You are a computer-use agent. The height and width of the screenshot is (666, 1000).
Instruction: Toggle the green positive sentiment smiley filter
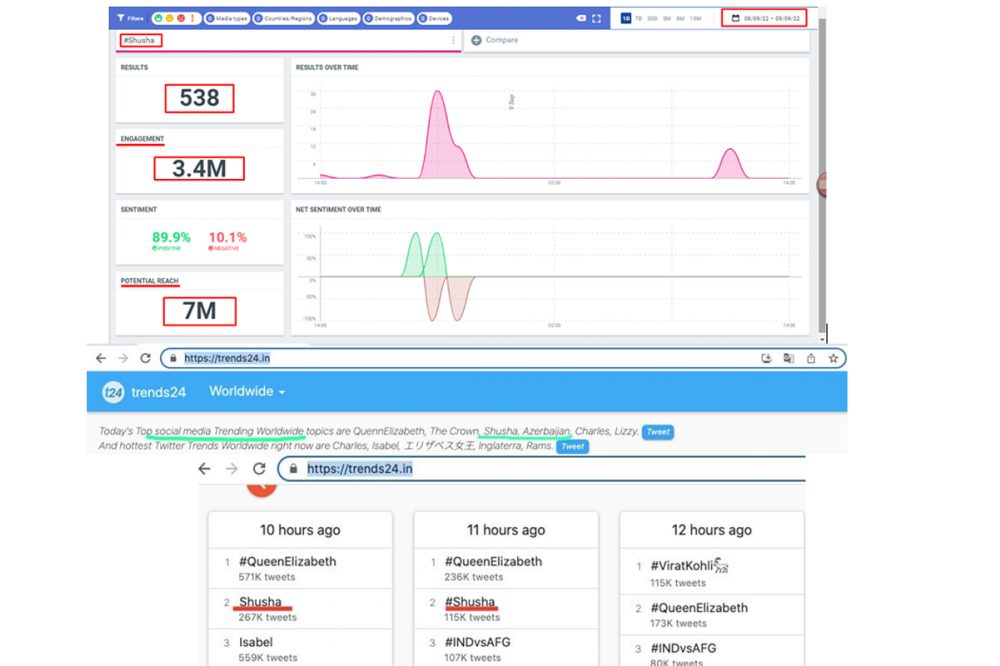pos(157,18)
